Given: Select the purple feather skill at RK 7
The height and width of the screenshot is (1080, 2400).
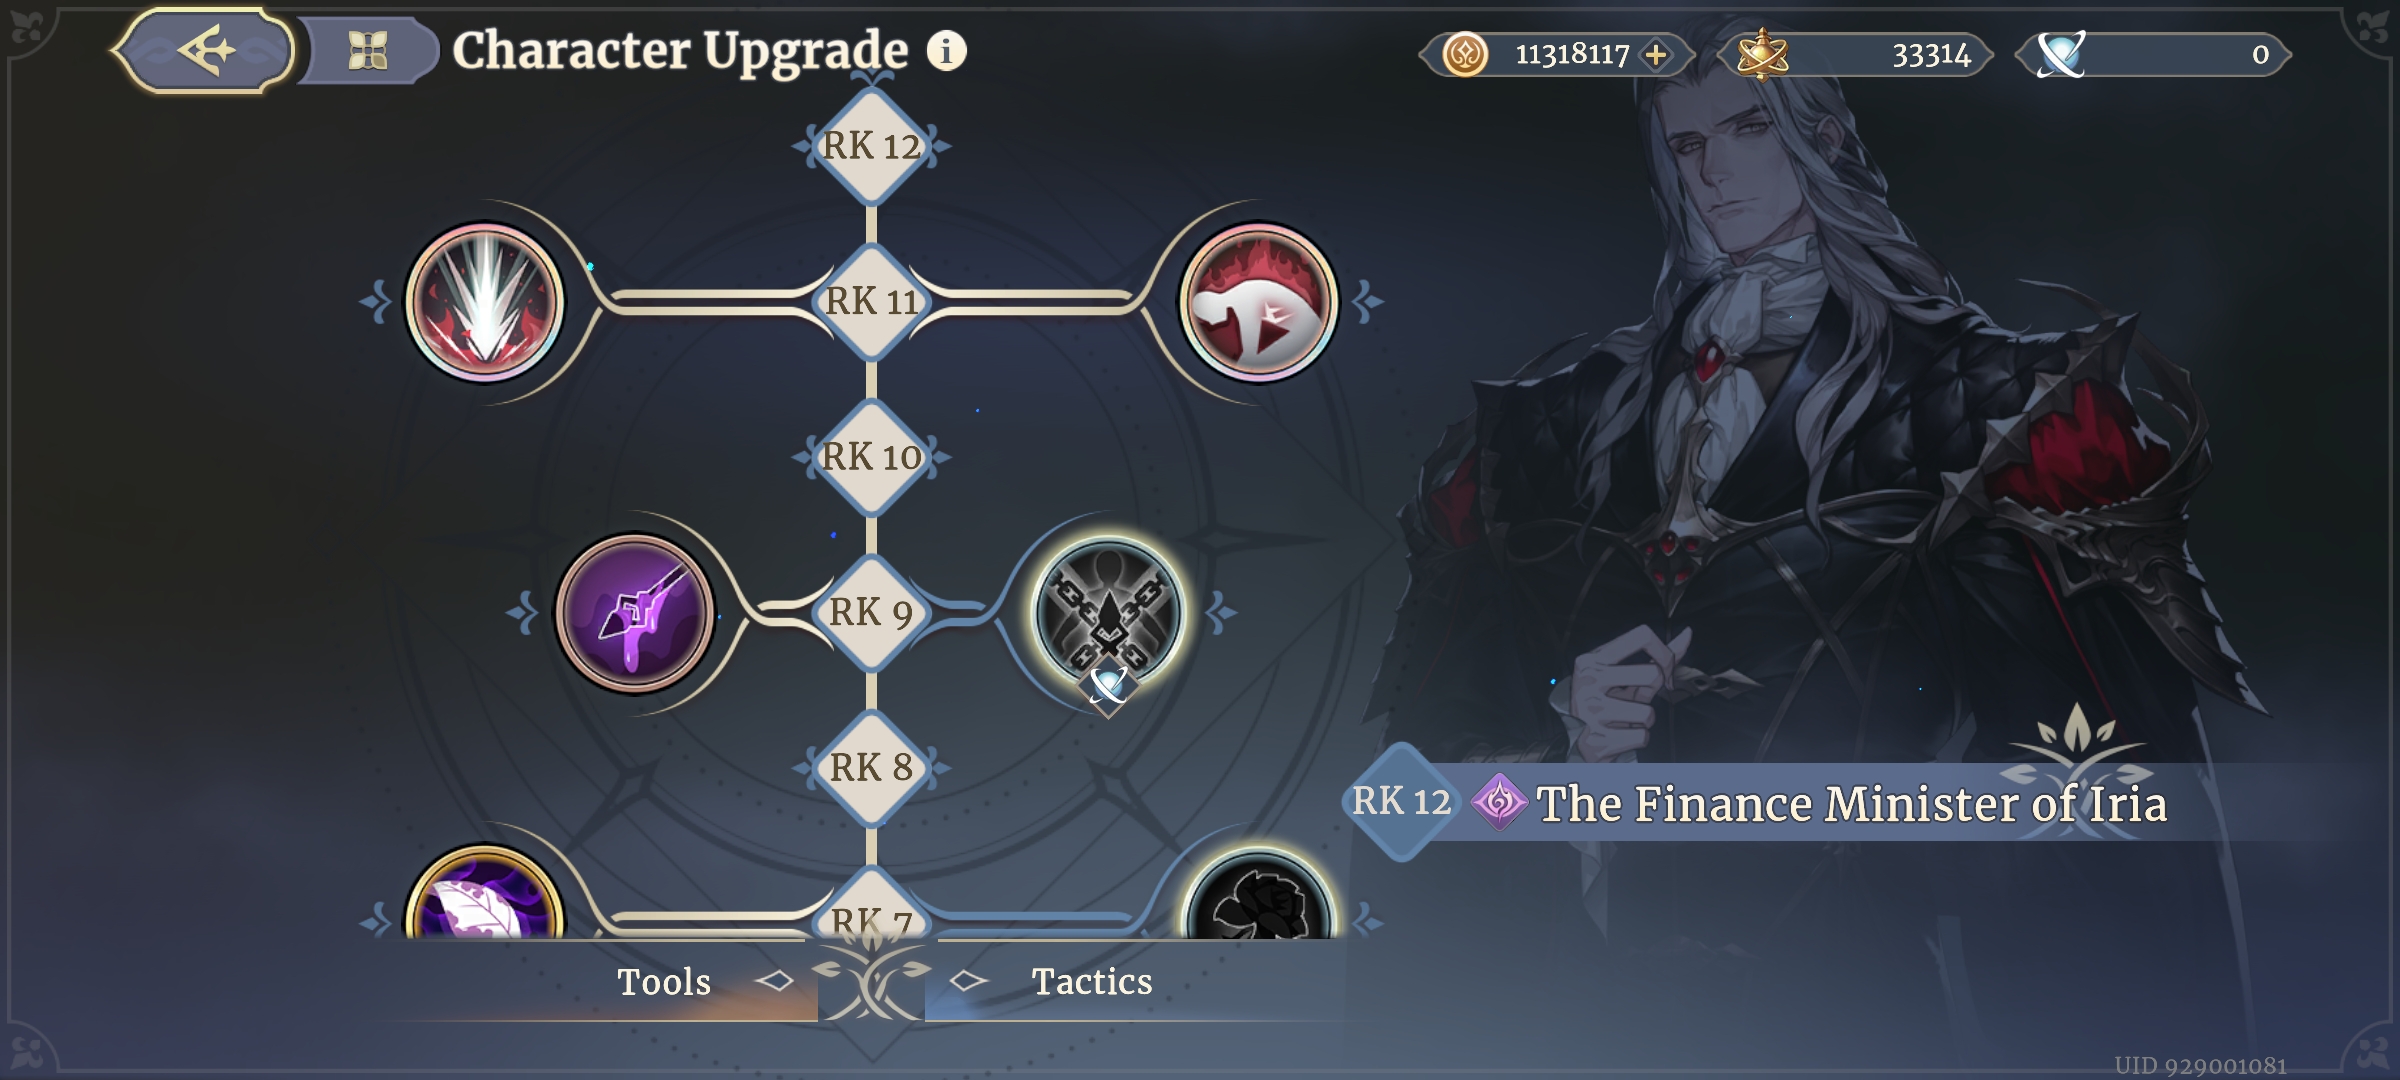Looking at the screenshot, I should click(484, 893).
